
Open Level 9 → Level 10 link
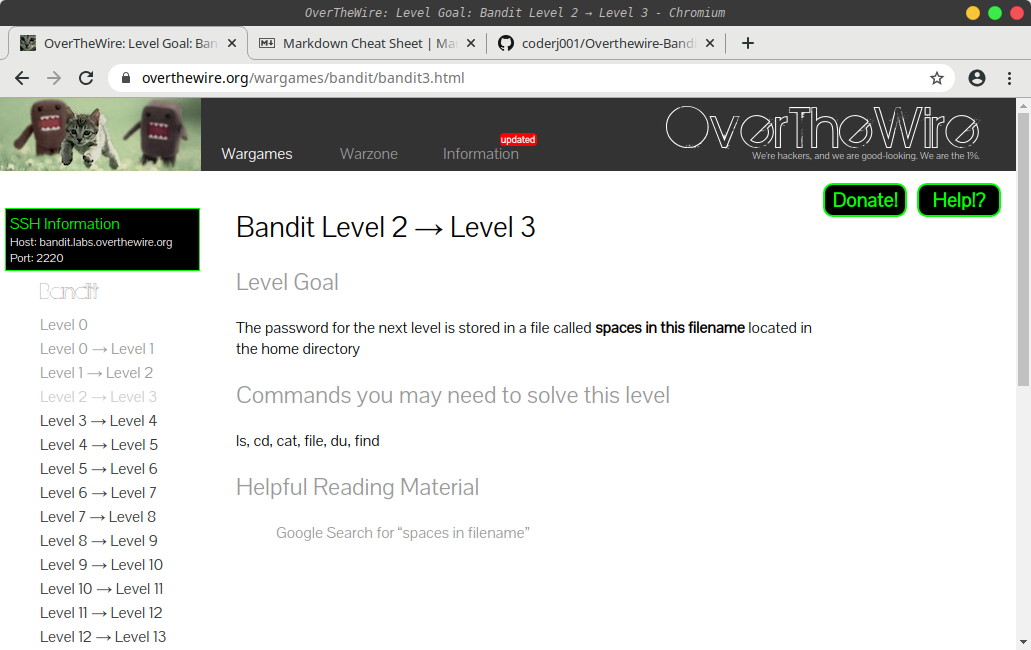coord(101,565)
